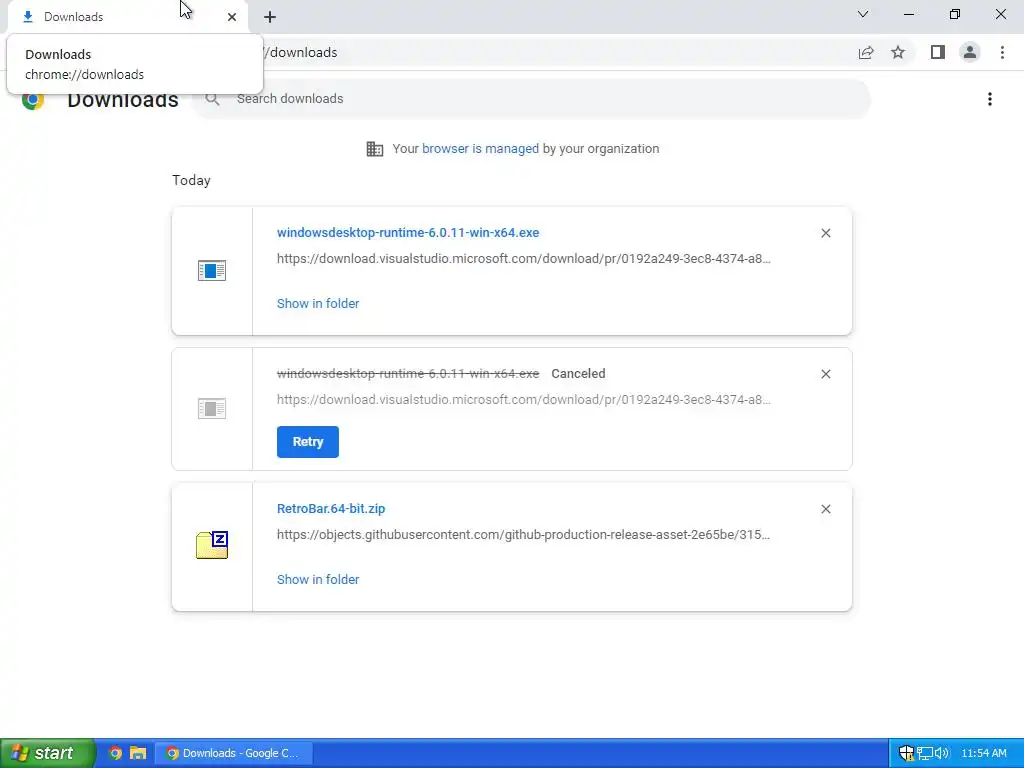Image resolution: width=1024 pixels, height=768 pixels.
Task: Close the Downloads tab
Action: pos(232,17)
